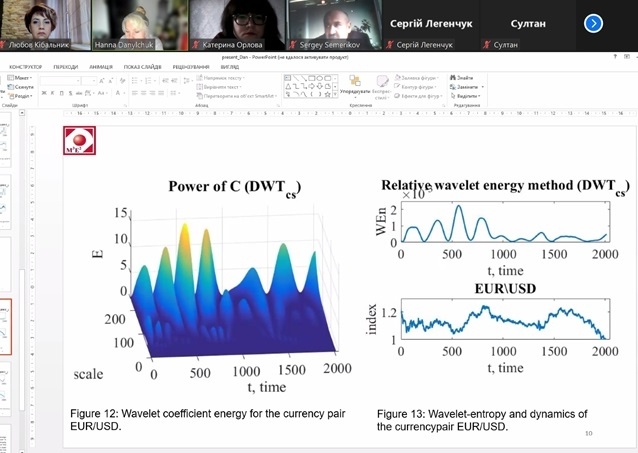Click the red logo on the slide
638x453 pixels.
[79, 139]
